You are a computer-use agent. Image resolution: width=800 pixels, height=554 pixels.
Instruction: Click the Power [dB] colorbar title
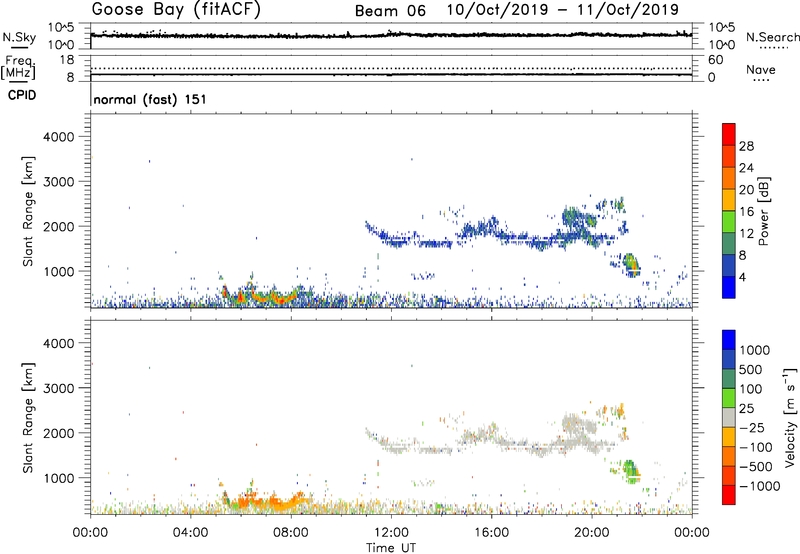click(x=763, y=211)
